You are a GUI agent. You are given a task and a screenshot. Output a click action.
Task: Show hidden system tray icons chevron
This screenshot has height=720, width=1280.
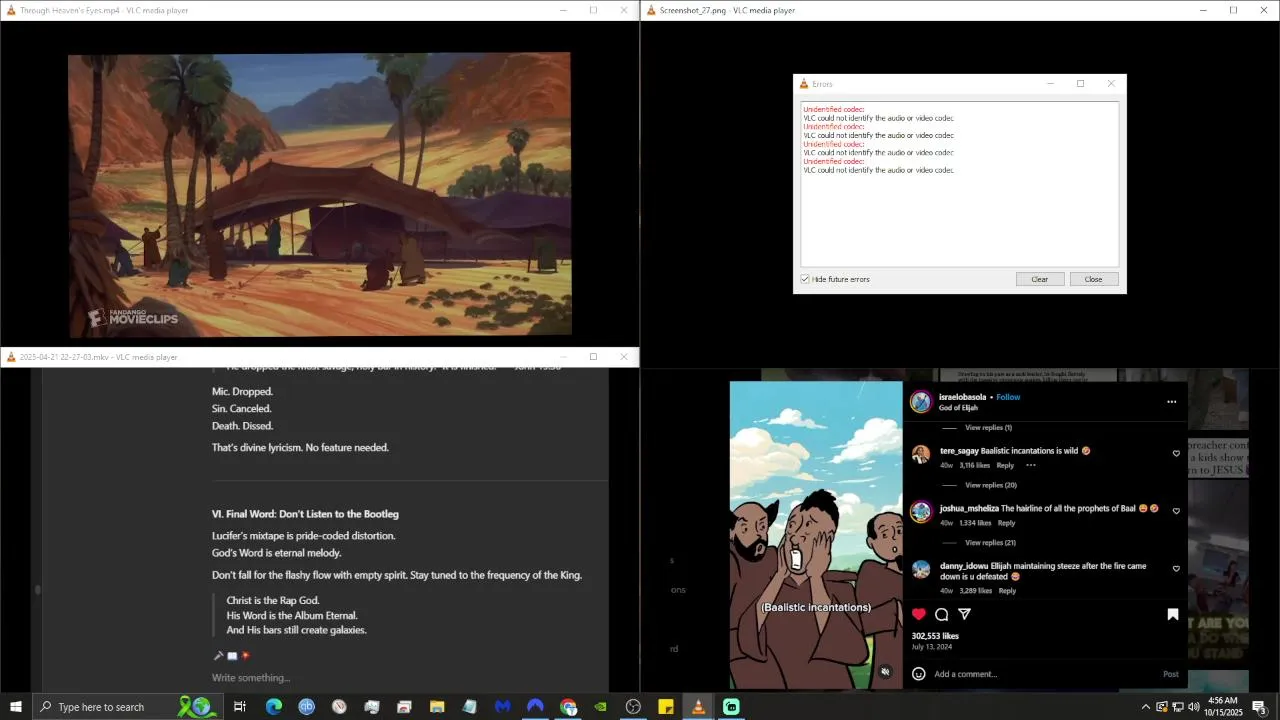click(x=1145, y=707)
